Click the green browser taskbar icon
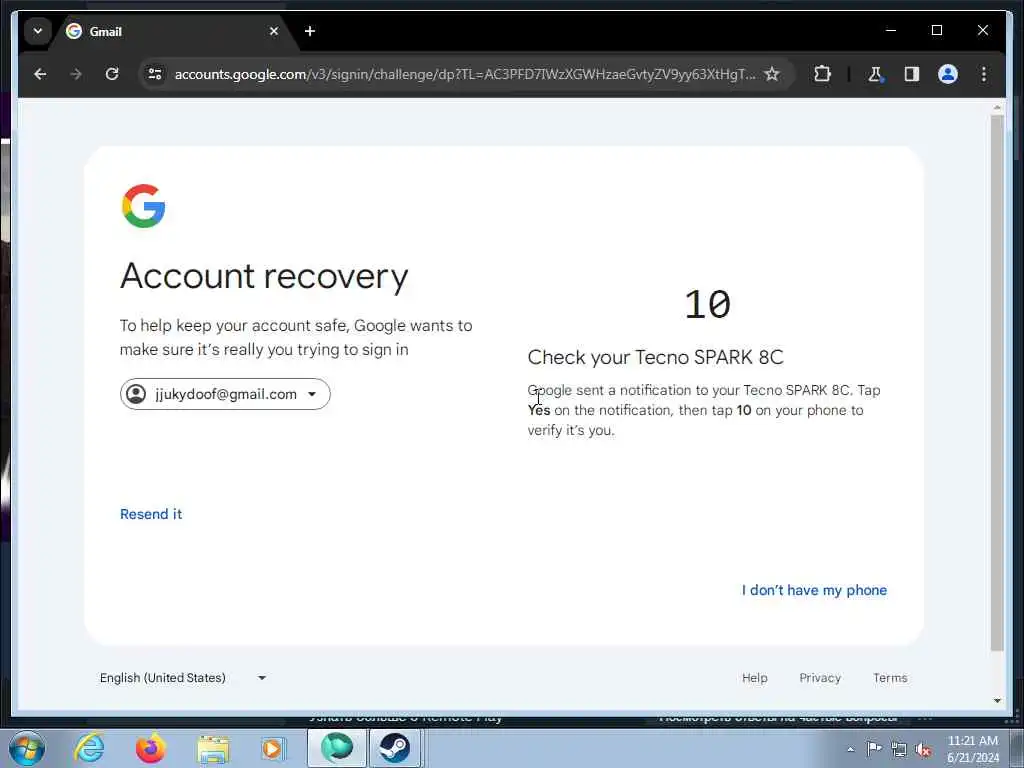 [337, 748]
